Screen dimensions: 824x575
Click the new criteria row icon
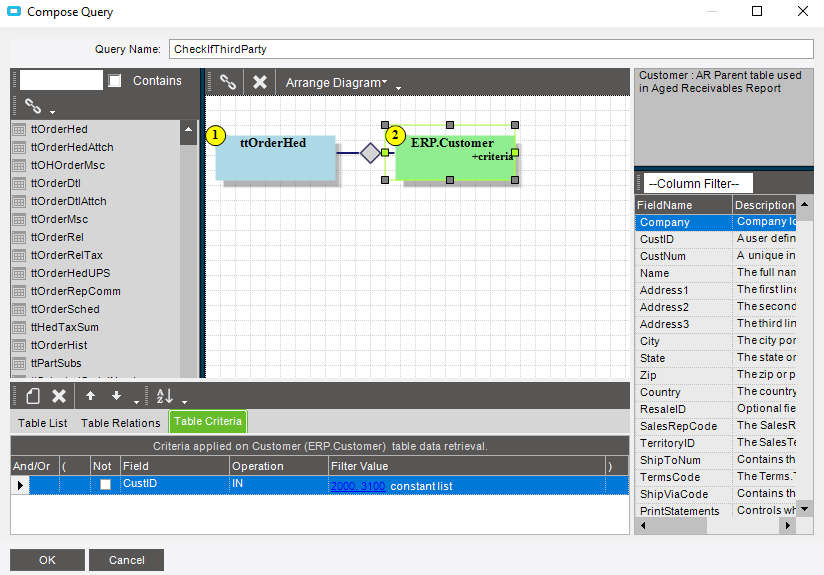tap(33, 396)
